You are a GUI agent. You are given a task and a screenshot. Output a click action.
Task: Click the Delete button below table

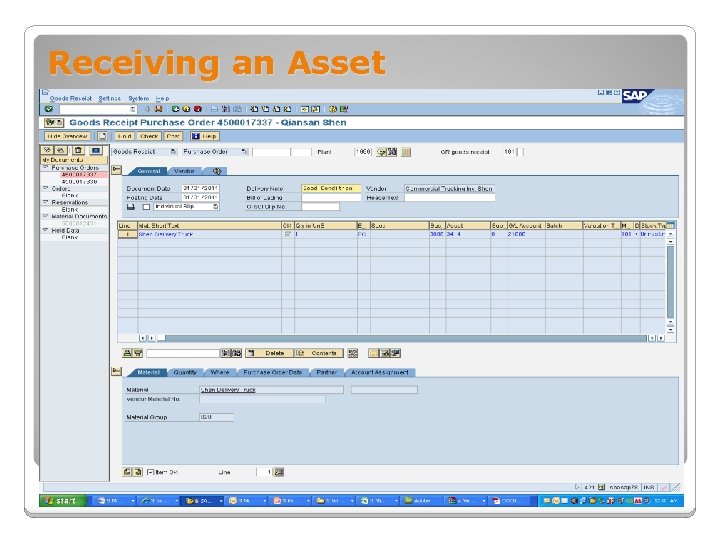coord(270,353)
